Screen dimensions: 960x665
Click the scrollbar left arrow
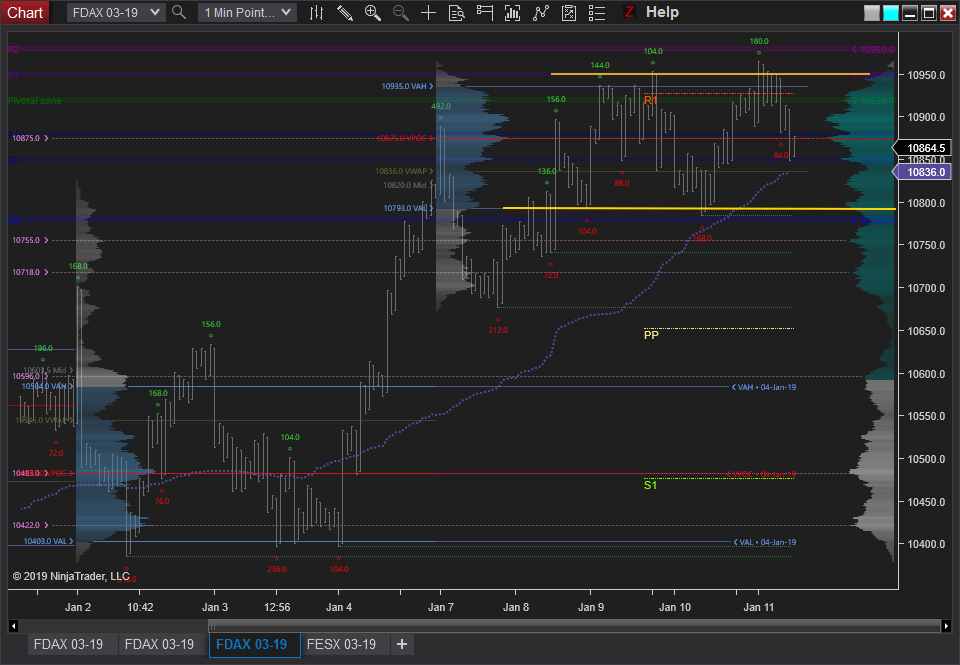click(x=13, y=626)
